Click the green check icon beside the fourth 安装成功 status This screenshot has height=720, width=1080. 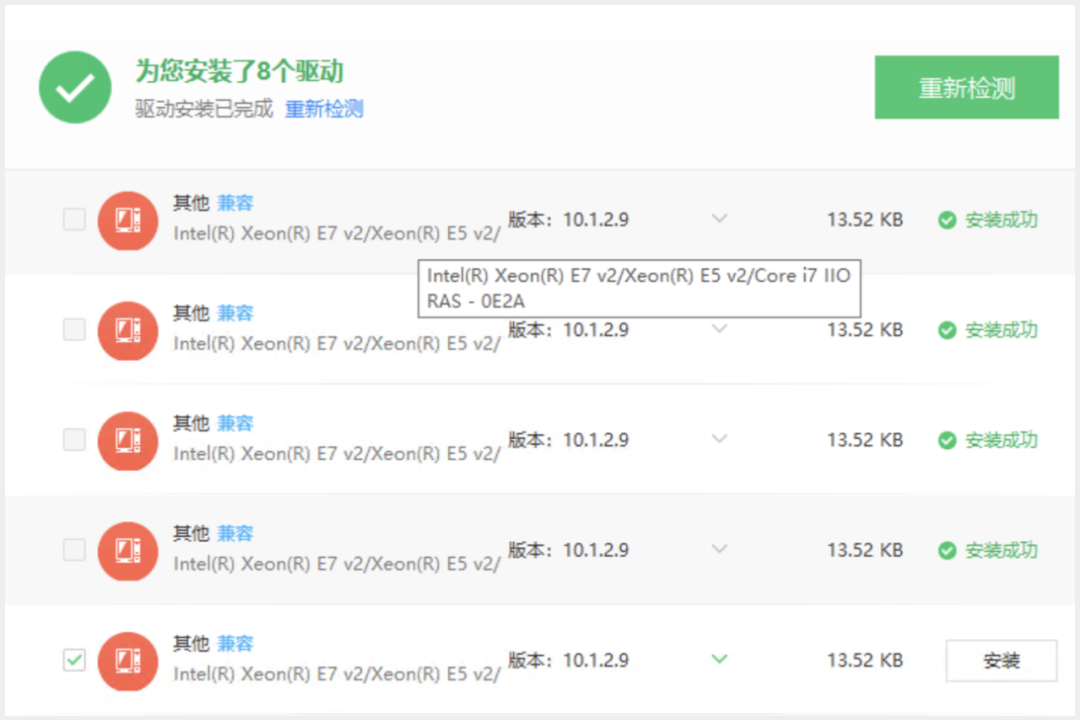tap(947, 549)
